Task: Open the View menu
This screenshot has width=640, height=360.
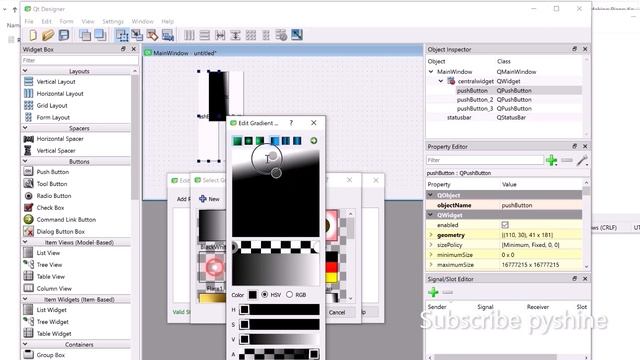Action: coord(88,21)
